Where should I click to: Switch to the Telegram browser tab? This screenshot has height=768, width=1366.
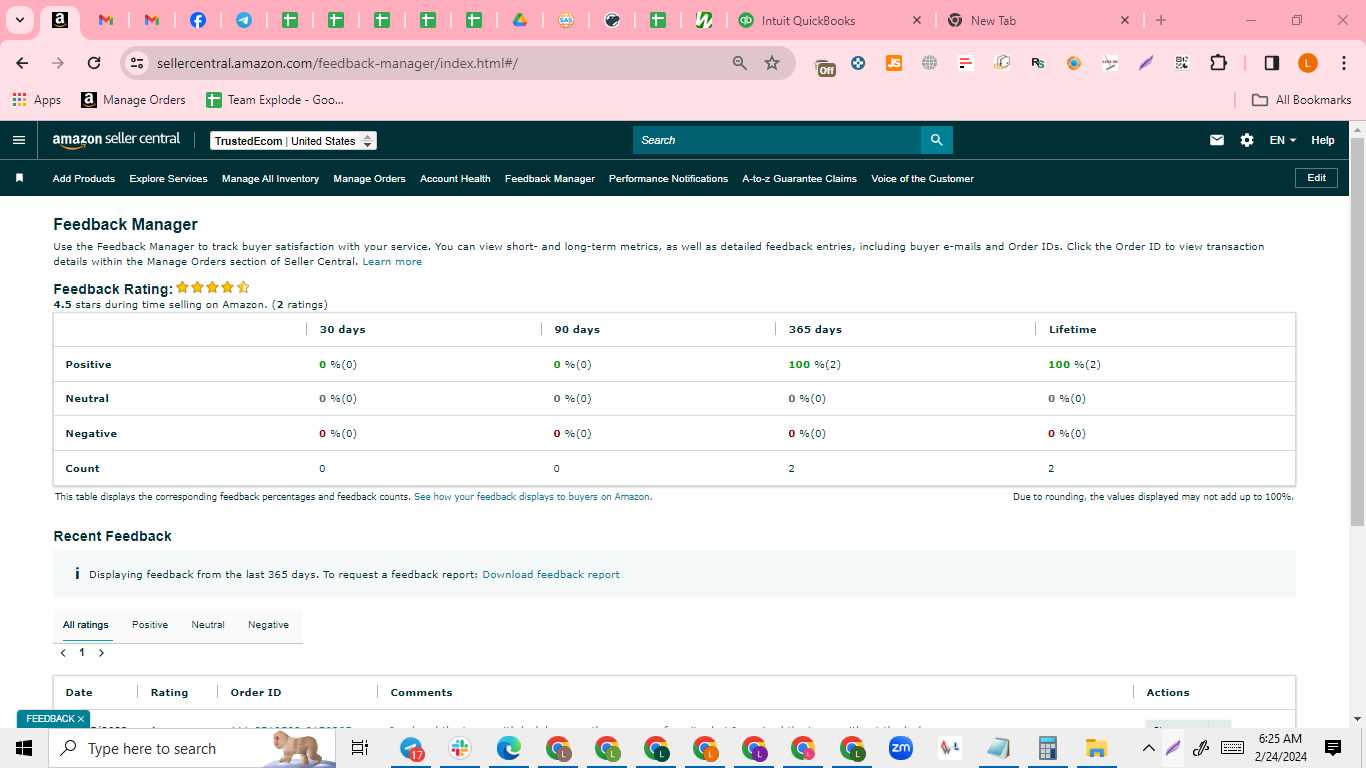[x=244, y=20]
